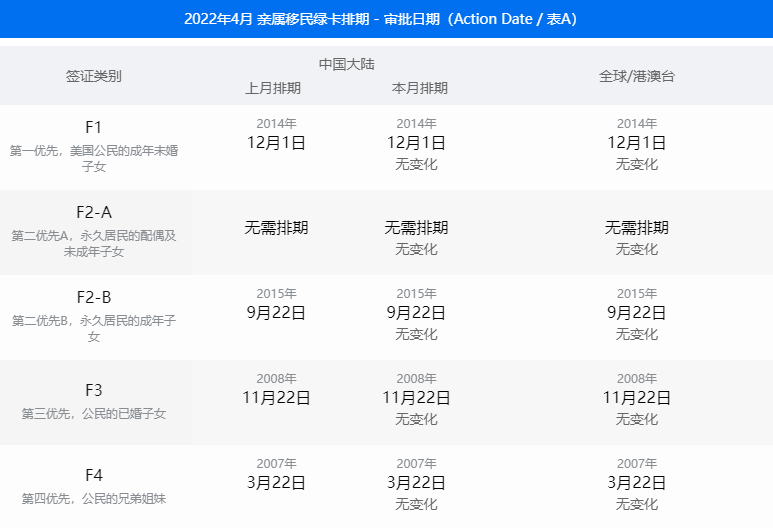This screenshot has height=528, width=773.
Task: Click F2-B 本月排期 date 9月22日
Action: (x=416, y=313)
